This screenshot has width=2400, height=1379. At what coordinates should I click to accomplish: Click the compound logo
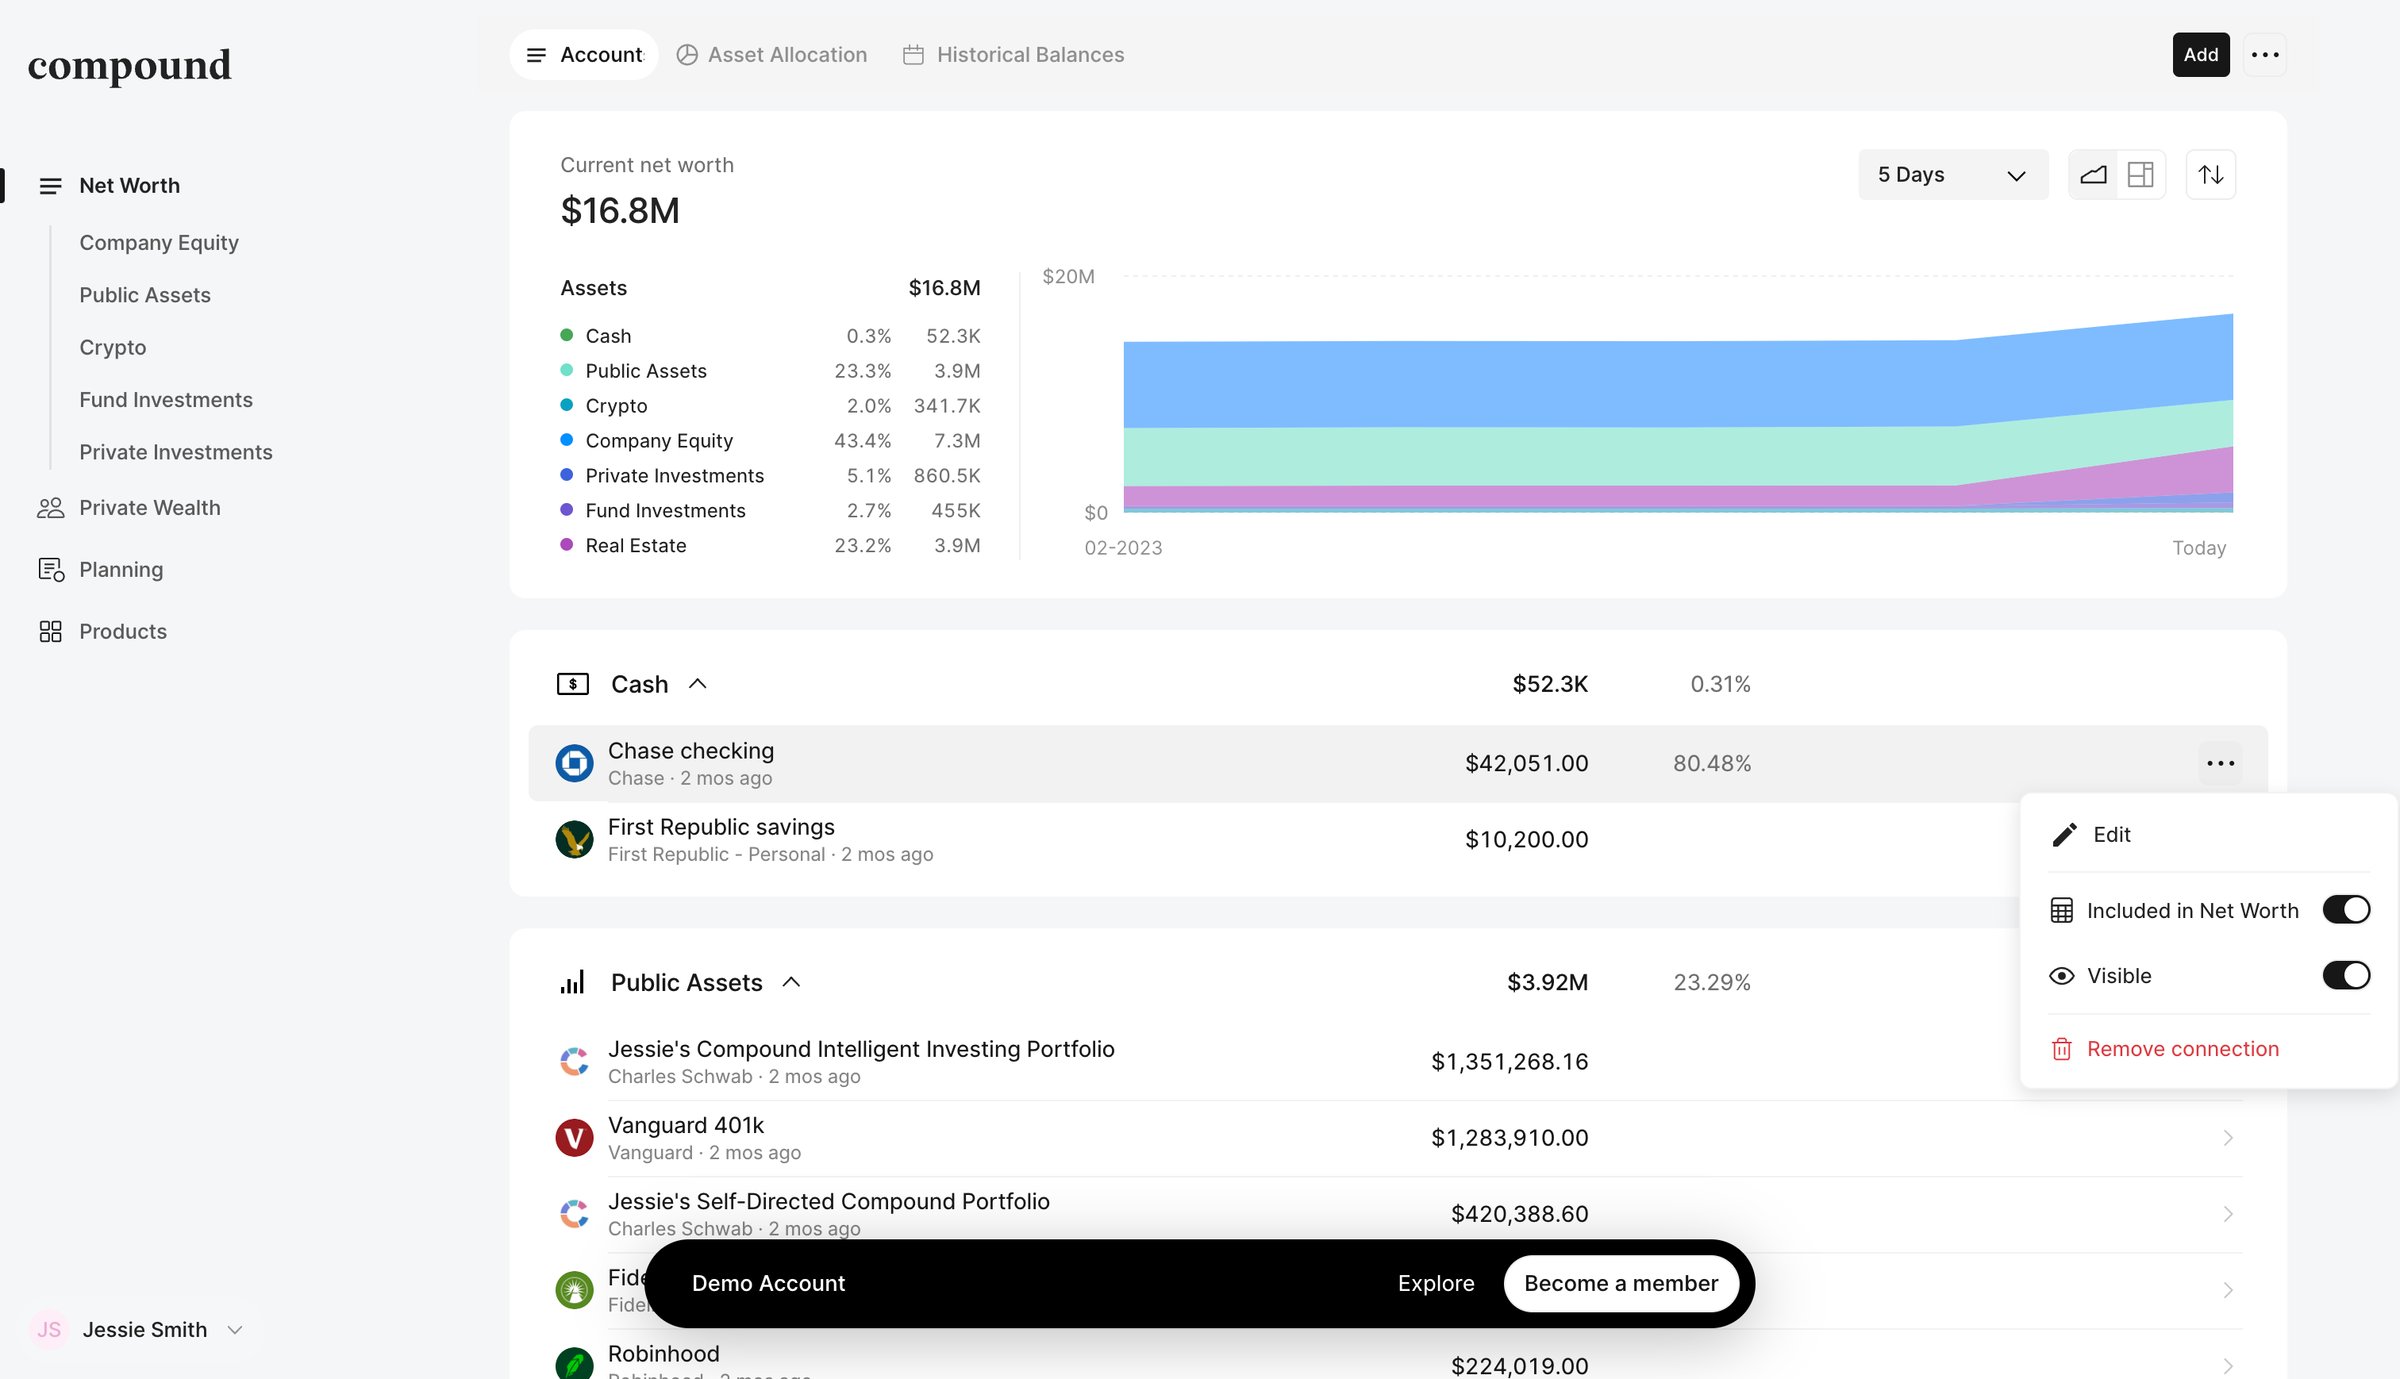coord(129,66)
